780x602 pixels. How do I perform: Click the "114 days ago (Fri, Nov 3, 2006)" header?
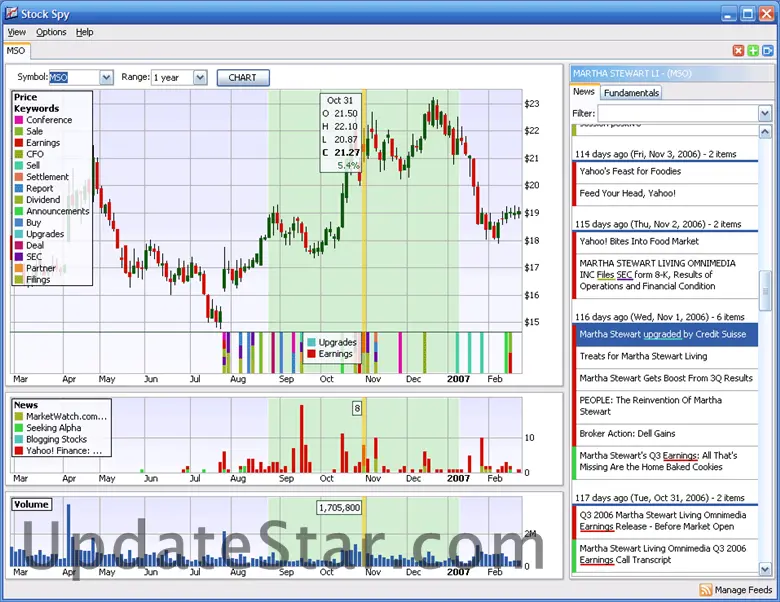point(656,154)
